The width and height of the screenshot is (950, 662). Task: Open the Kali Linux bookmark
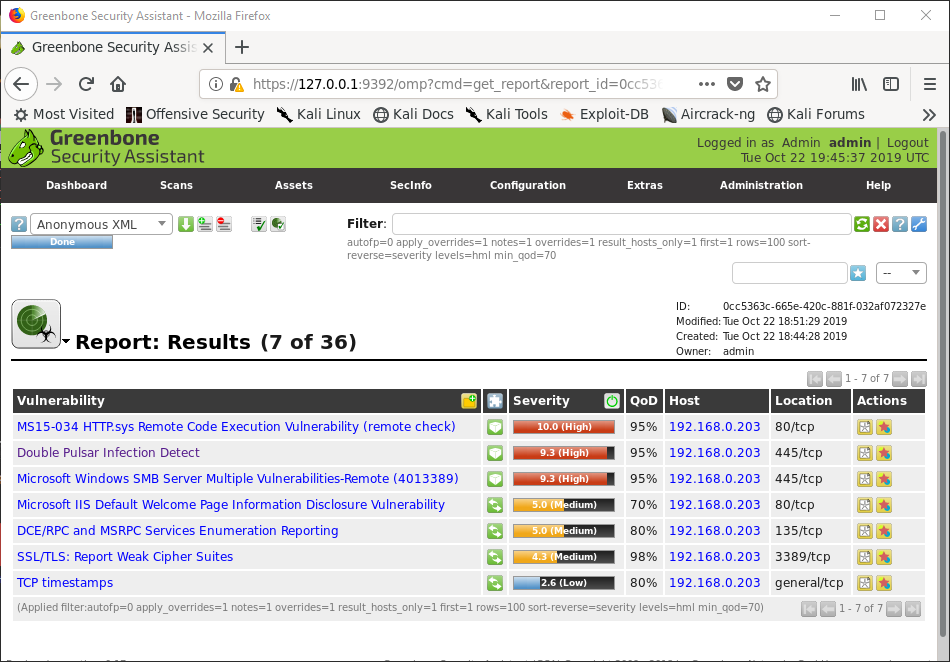(319, 114)
